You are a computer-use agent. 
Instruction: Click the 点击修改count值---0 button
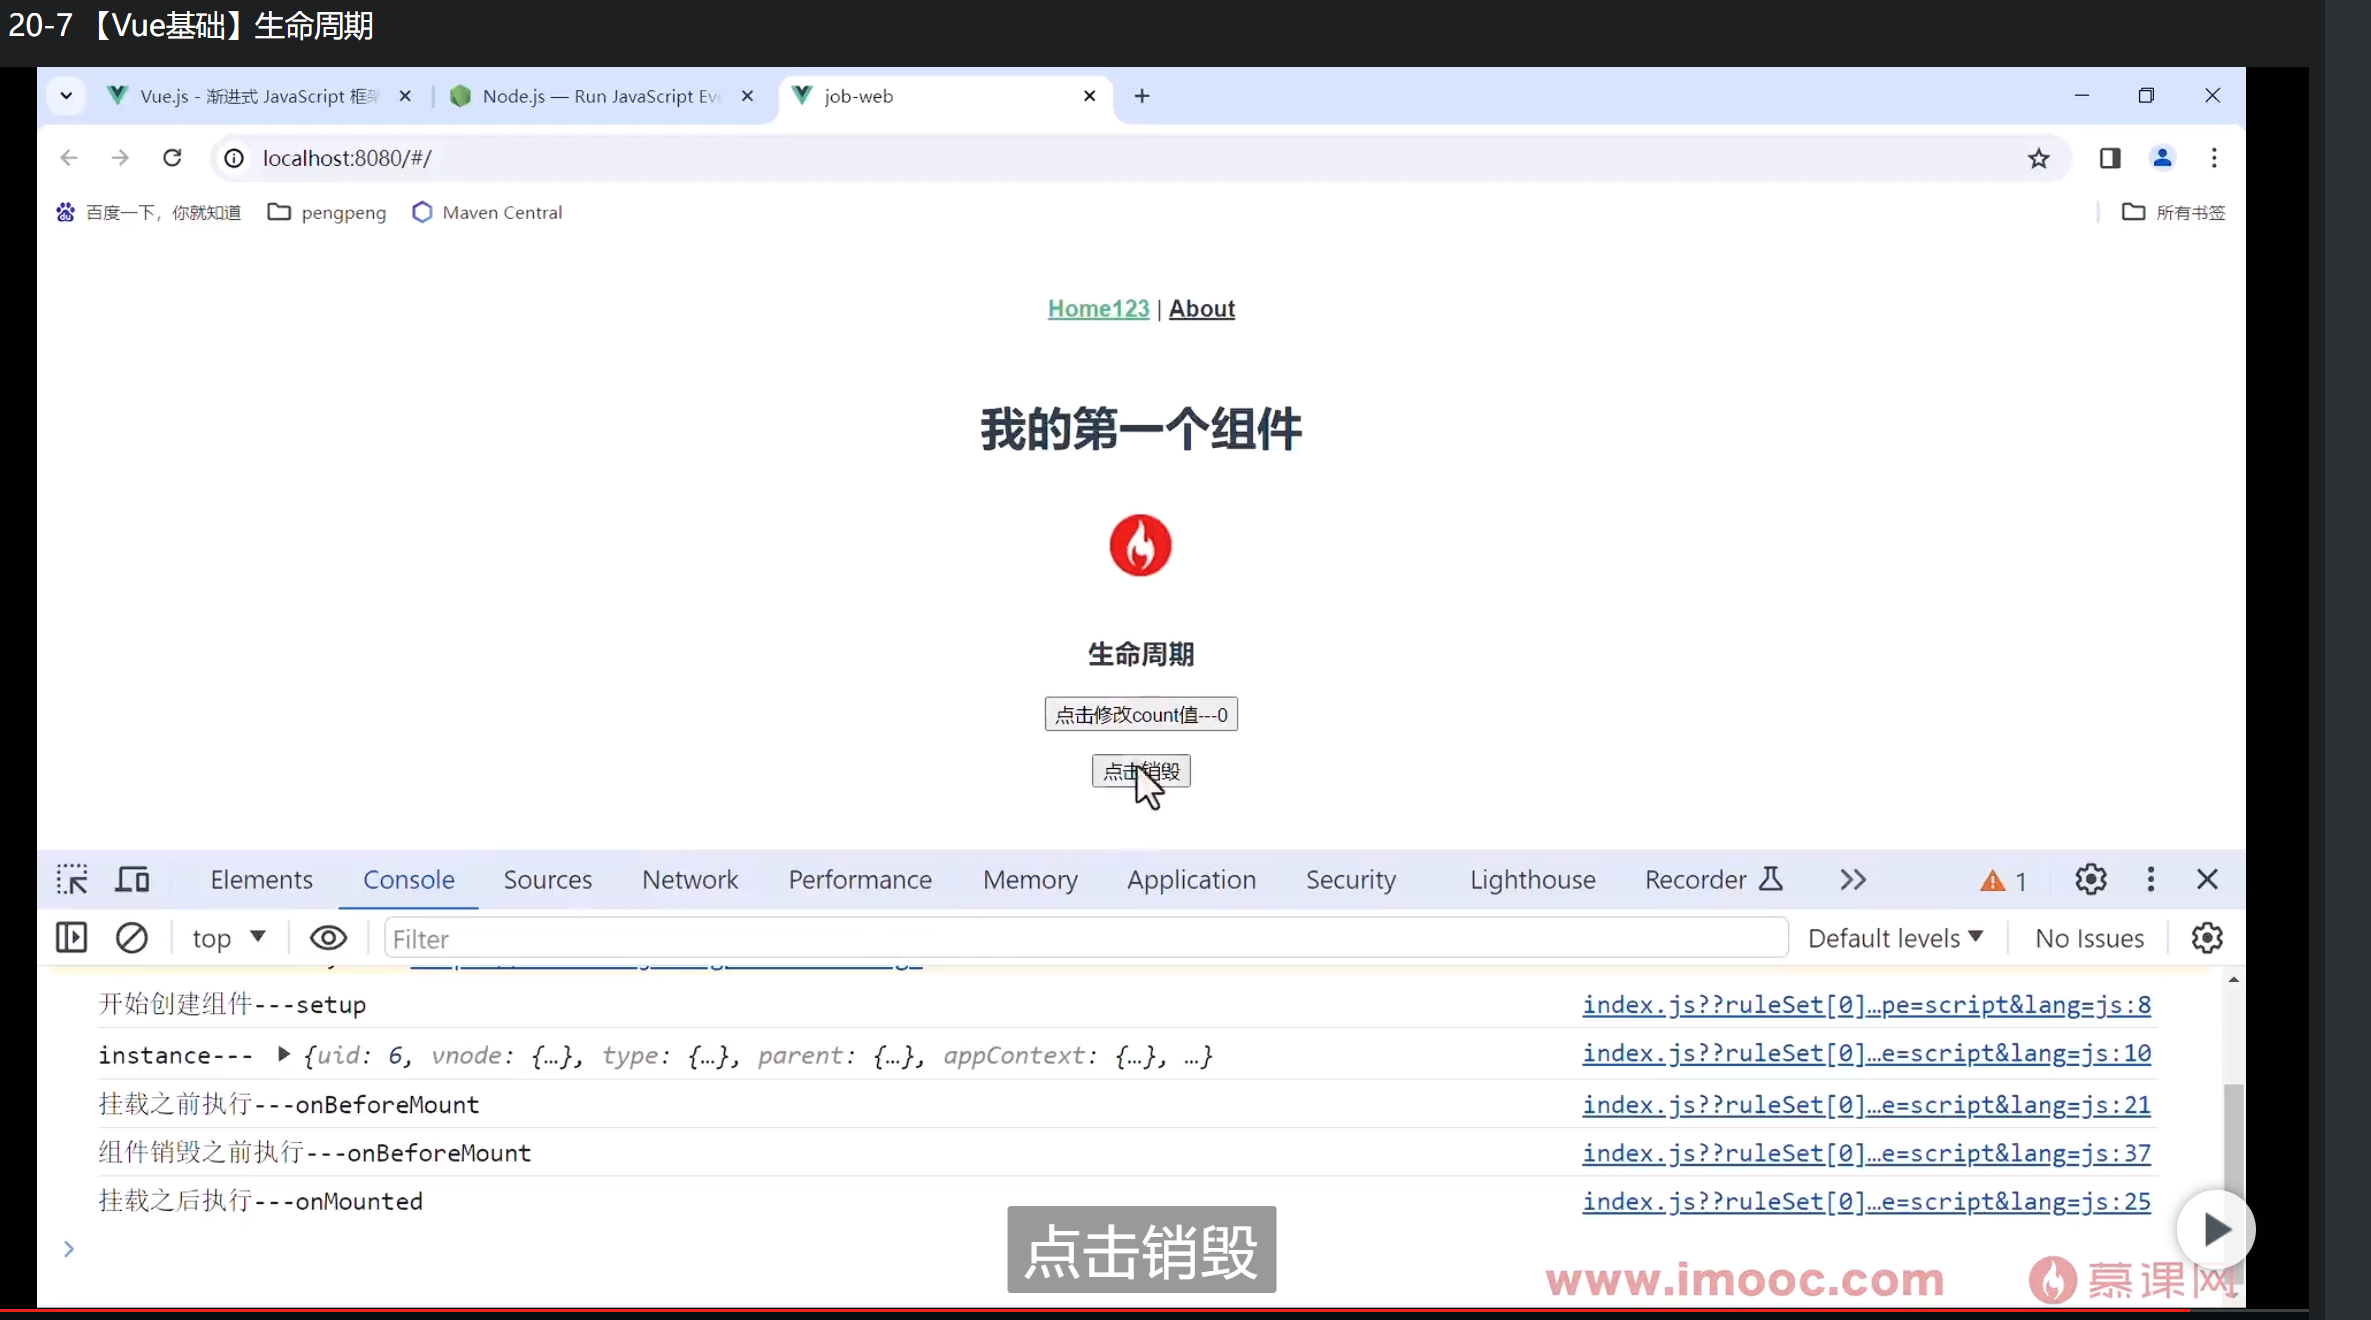coord(1140,715)
